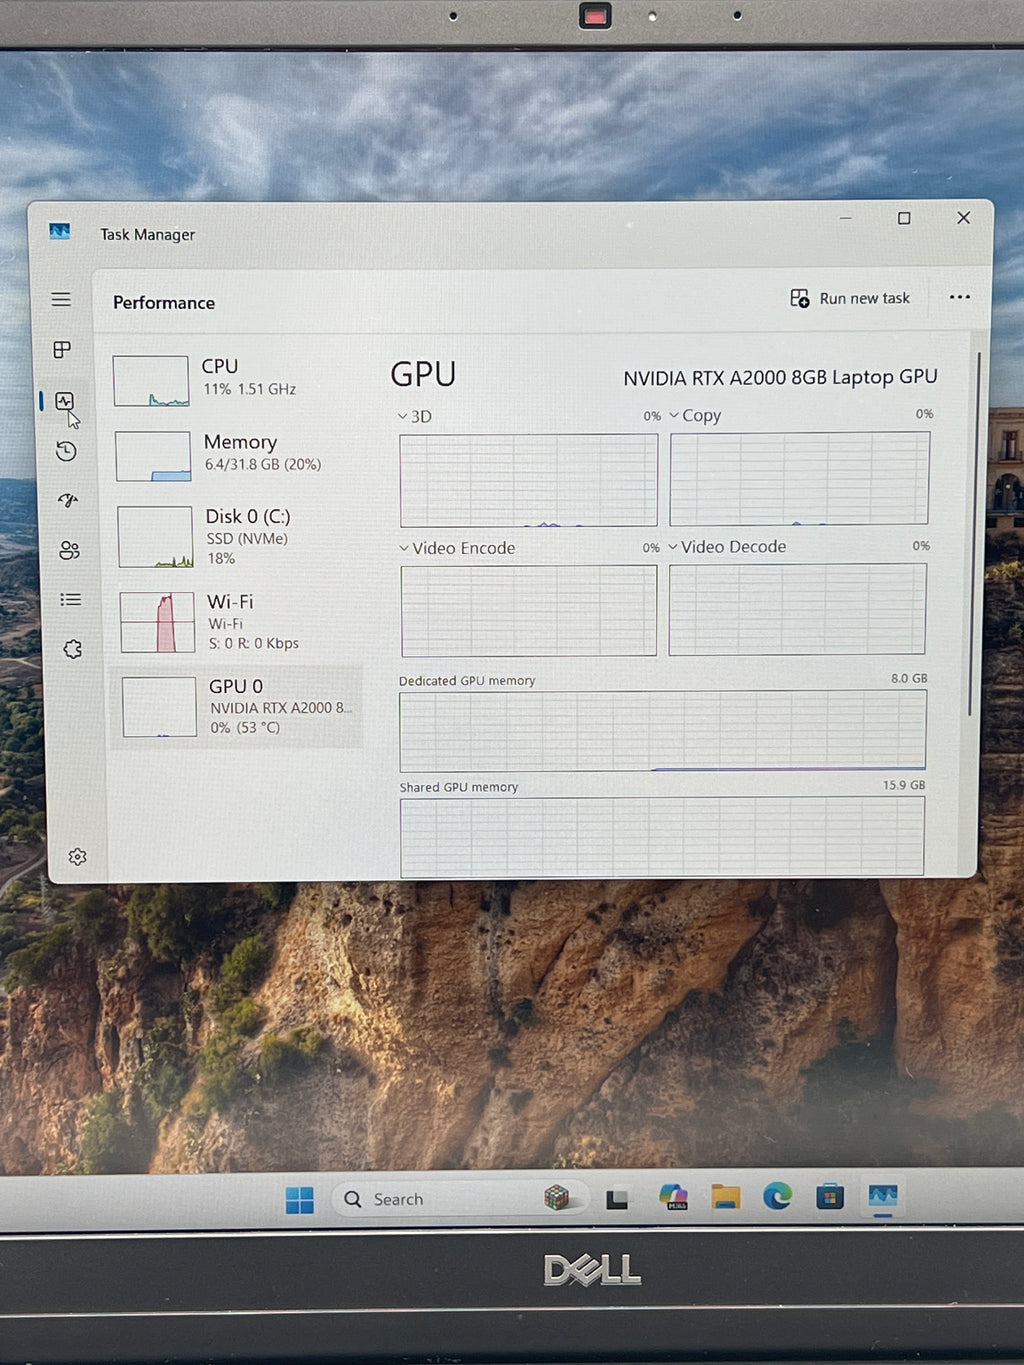Image resolution: width=1024 pixels, height=1365 pixels.
Task: Go to the Processes page icon
Action: tap(62, 349)
